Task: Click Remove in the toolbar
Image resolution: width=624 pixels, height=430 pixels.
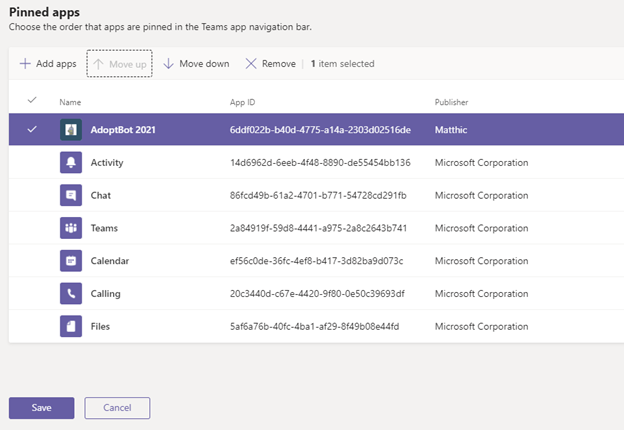Action: [271, 64]
